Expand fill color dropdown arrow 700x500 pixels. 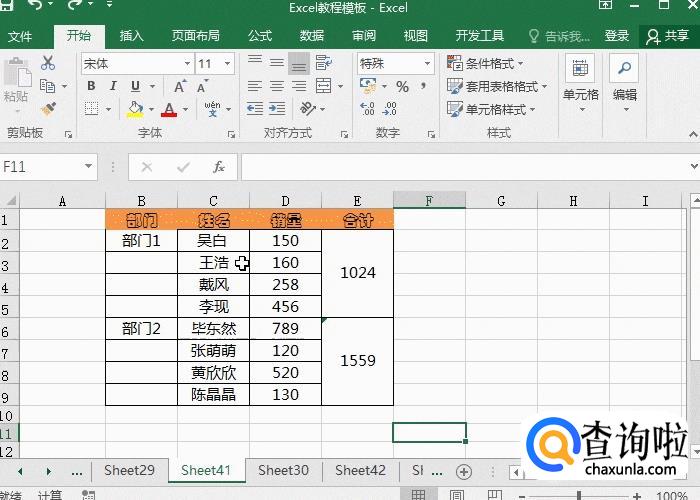tap(151, 109)
